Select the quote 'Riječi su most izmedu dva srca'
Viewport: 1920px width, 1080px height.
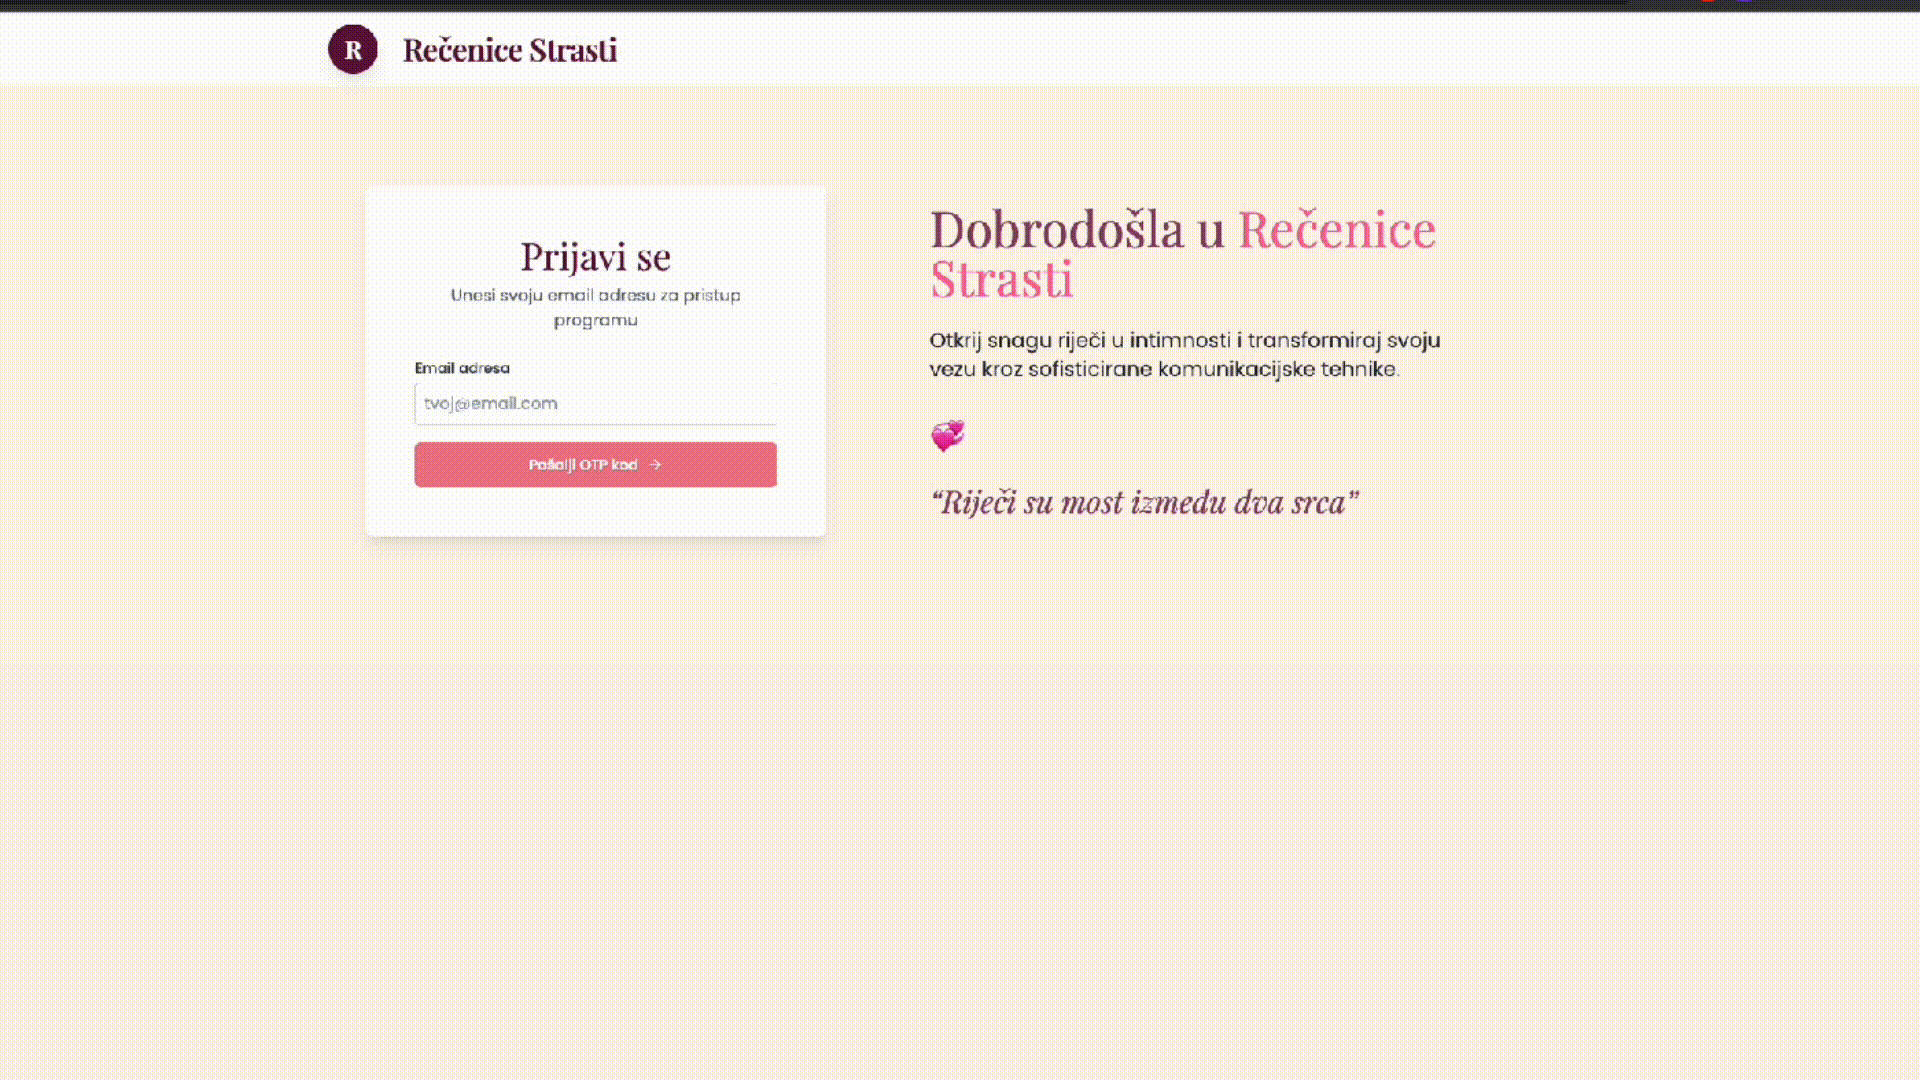[1146, 503]
